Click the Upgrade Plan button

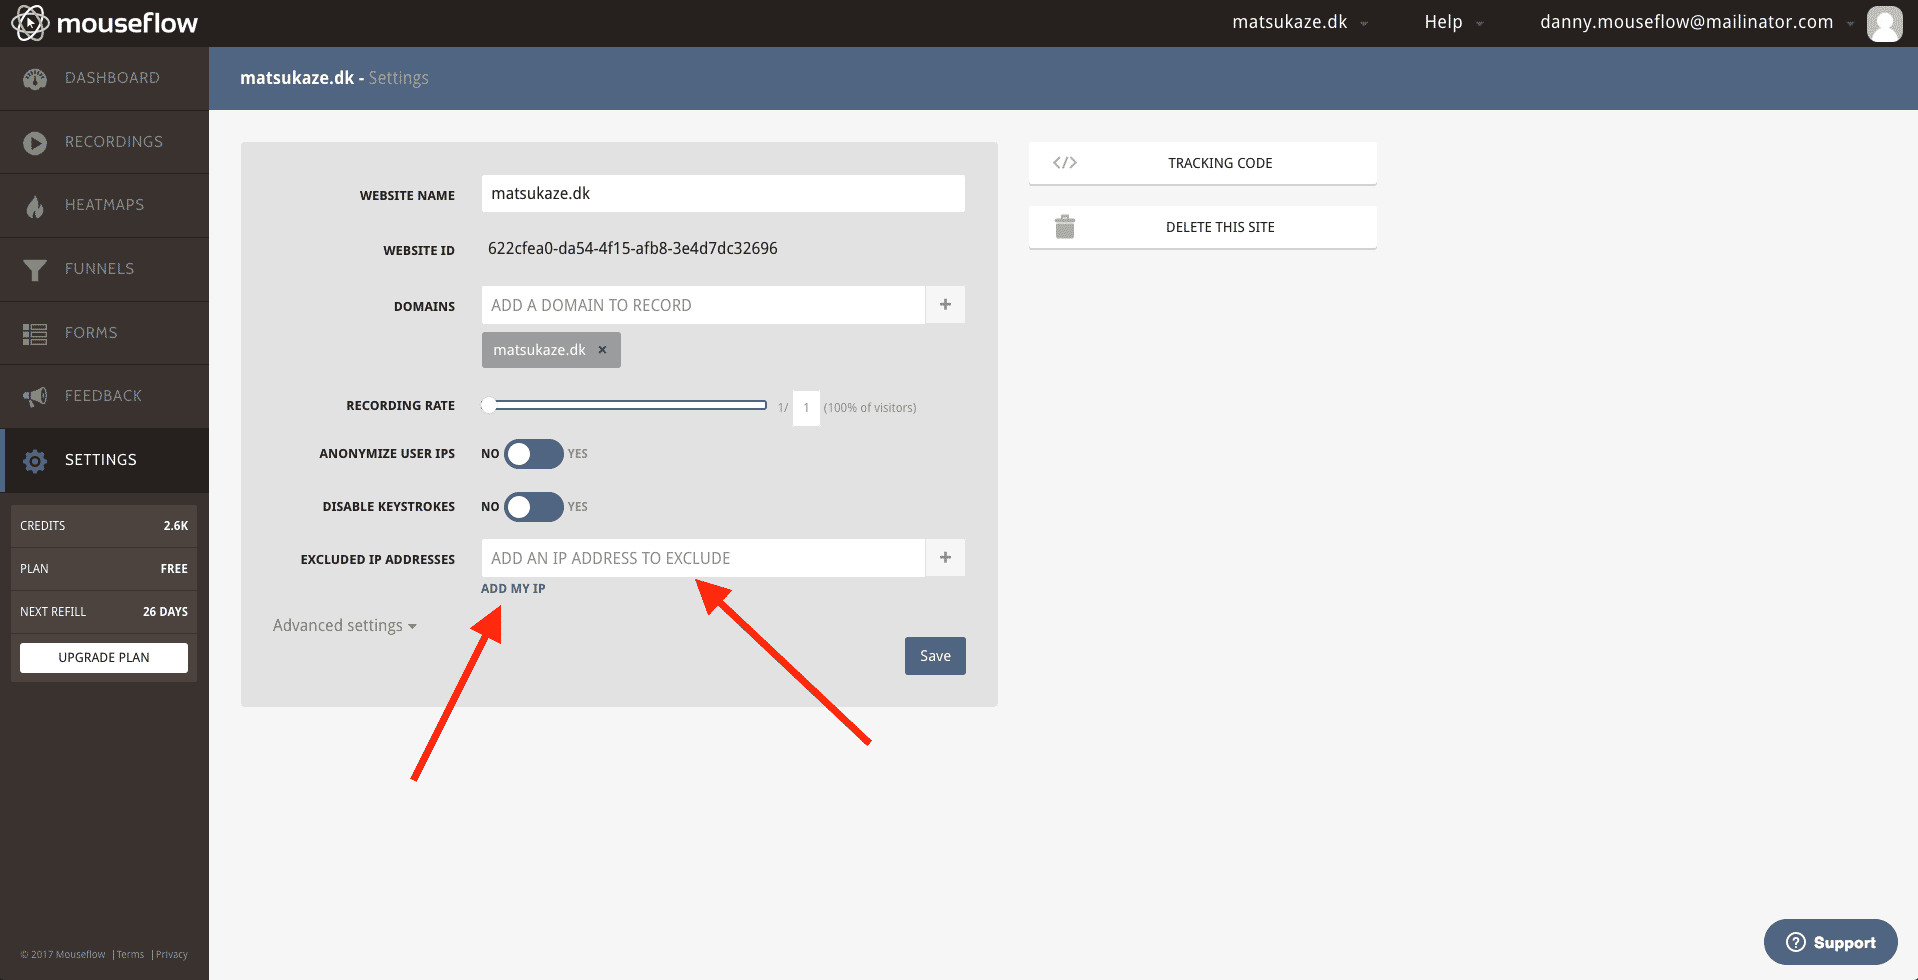point(103,657)
